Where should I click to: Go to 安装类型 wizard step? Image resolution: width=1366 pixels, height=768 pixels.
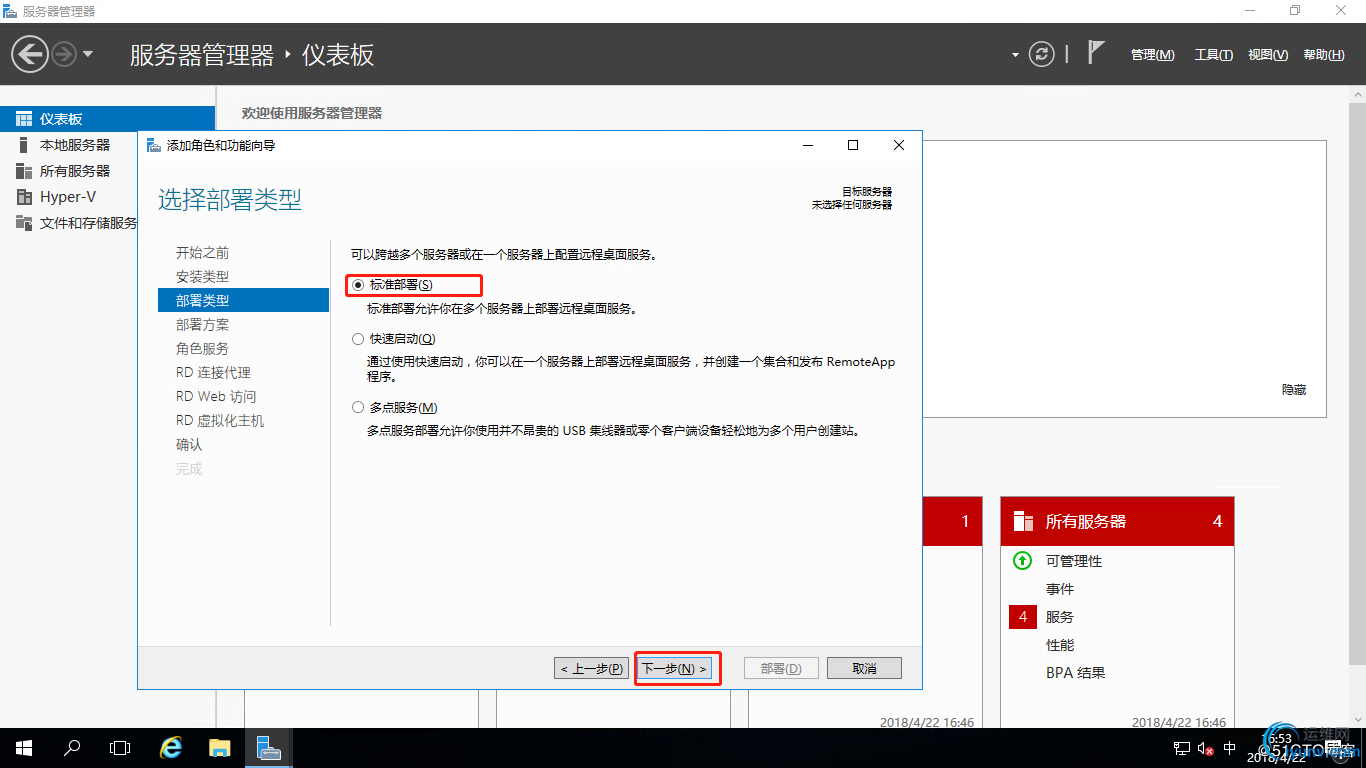tap(202, 276)
